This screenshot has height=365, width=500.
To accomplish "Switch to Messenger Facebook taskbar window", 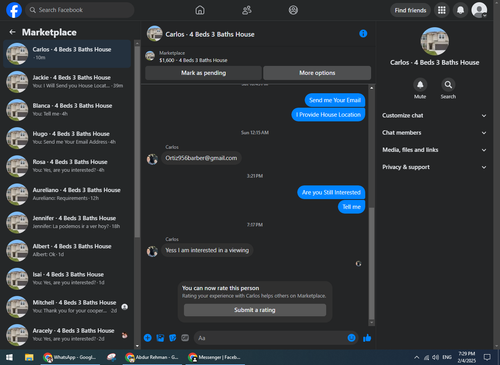I will click(x=215, y=357).
